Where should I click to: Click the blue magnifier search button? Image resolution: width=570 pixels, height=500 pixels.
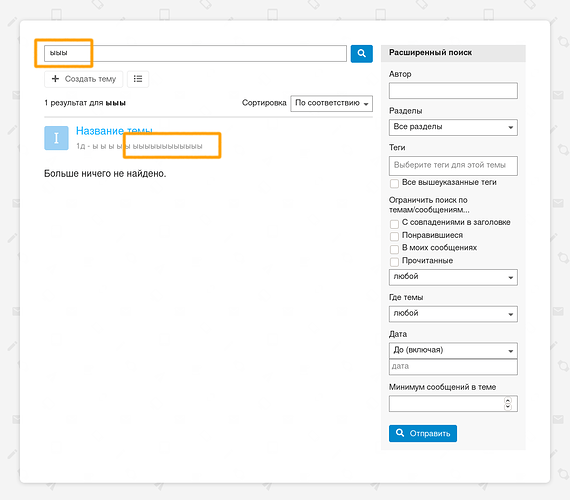click(x=361, y=53)
